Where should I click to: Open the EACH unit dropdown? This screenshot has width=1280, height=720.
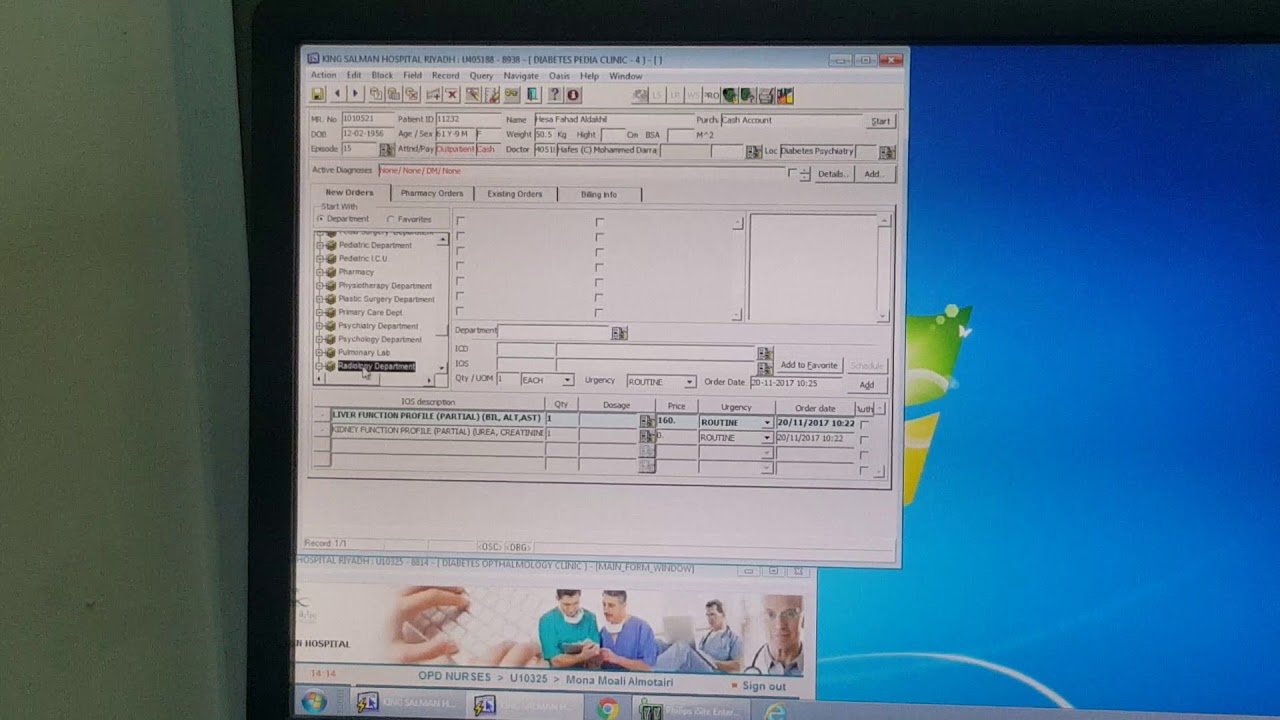(x=567, y=381)
